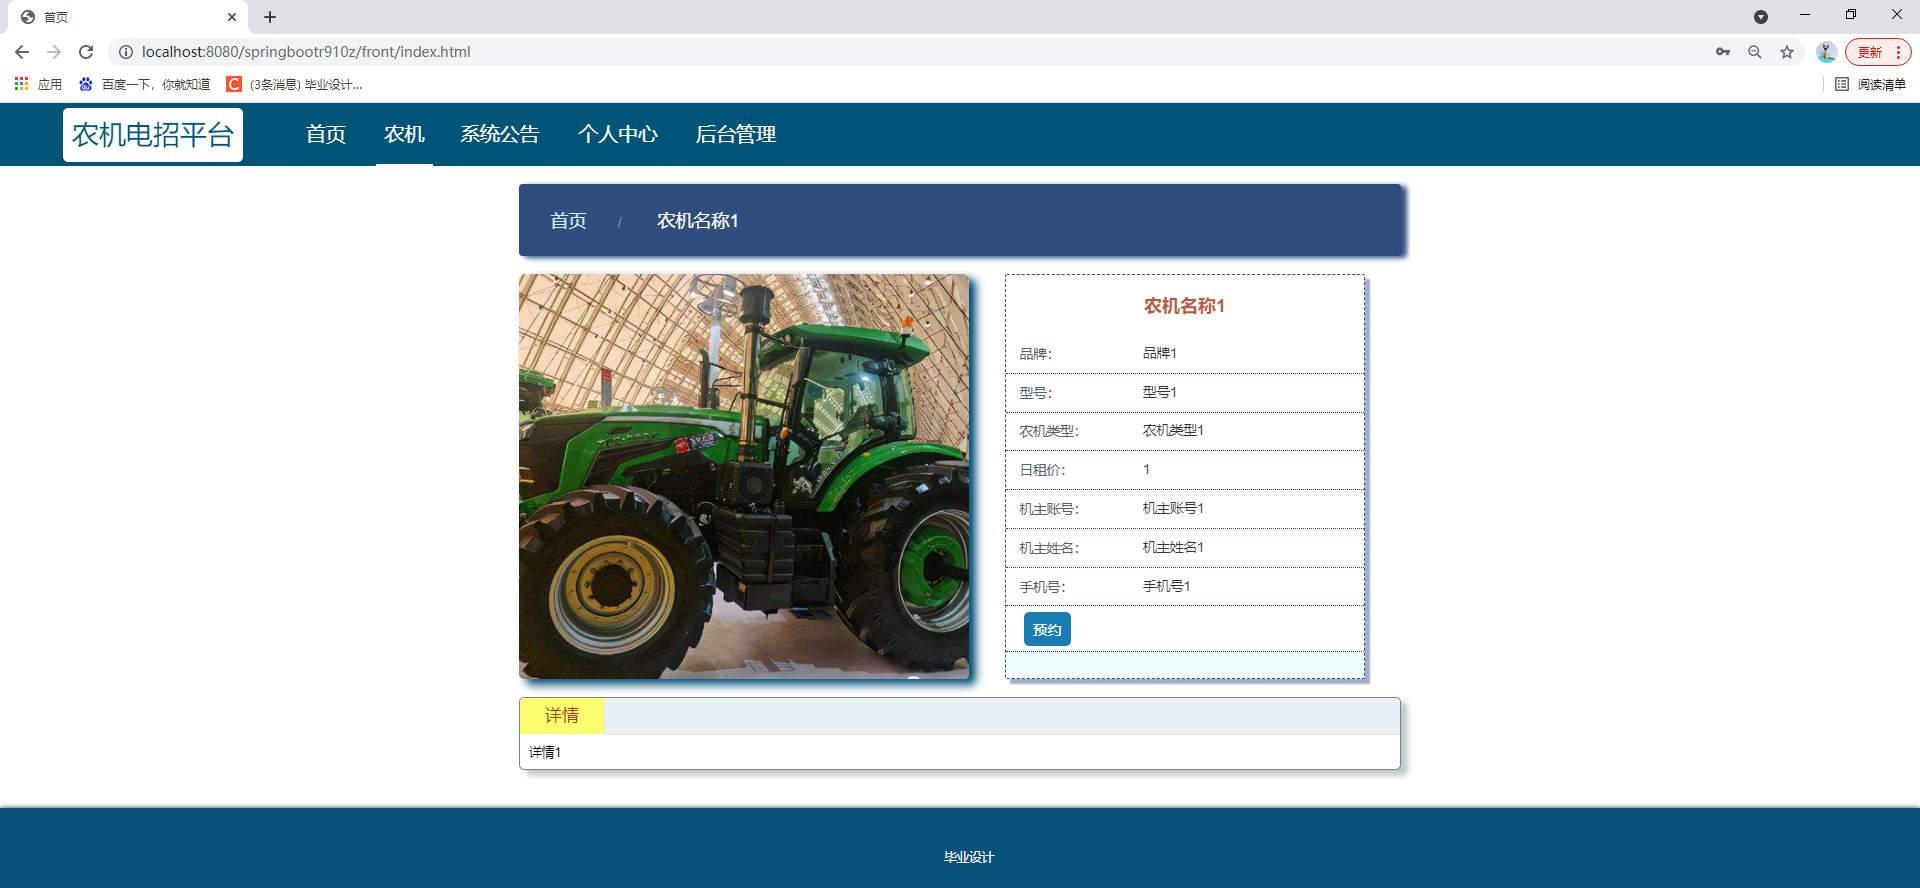Image resolution: width=1920 pixels, height=888 pixels.
Task: Click the 品牌: label
Action: [1036, 354]
